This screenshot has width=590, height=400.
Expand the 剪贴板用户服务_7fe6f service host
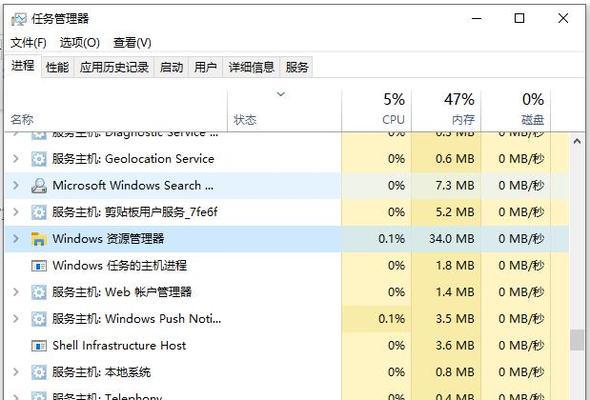tap(15, 212)
